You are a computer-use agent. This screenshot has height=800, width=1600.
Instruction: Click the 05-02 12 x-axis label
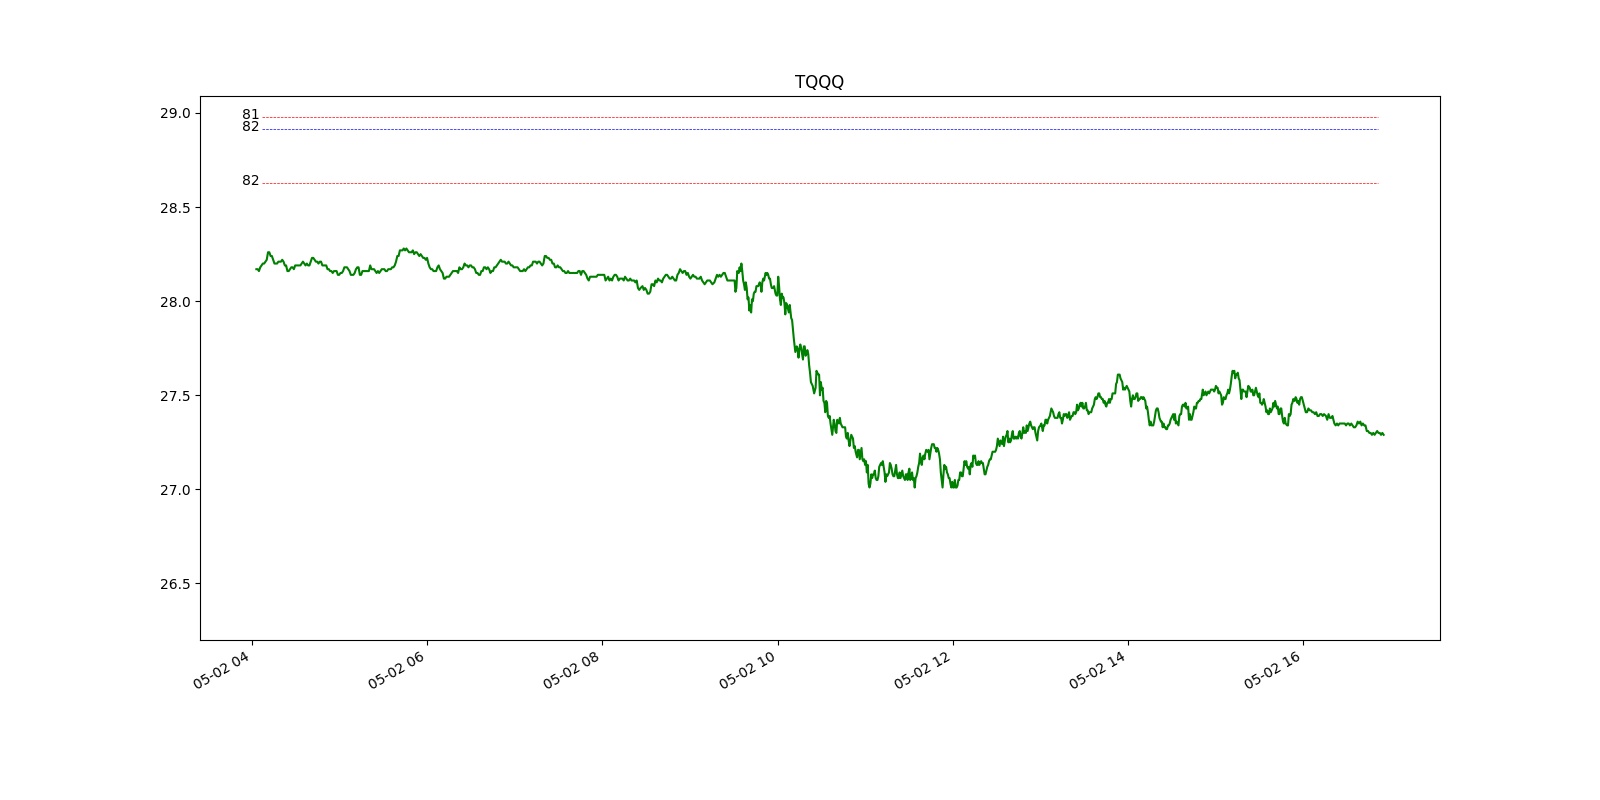pos(925,669)
